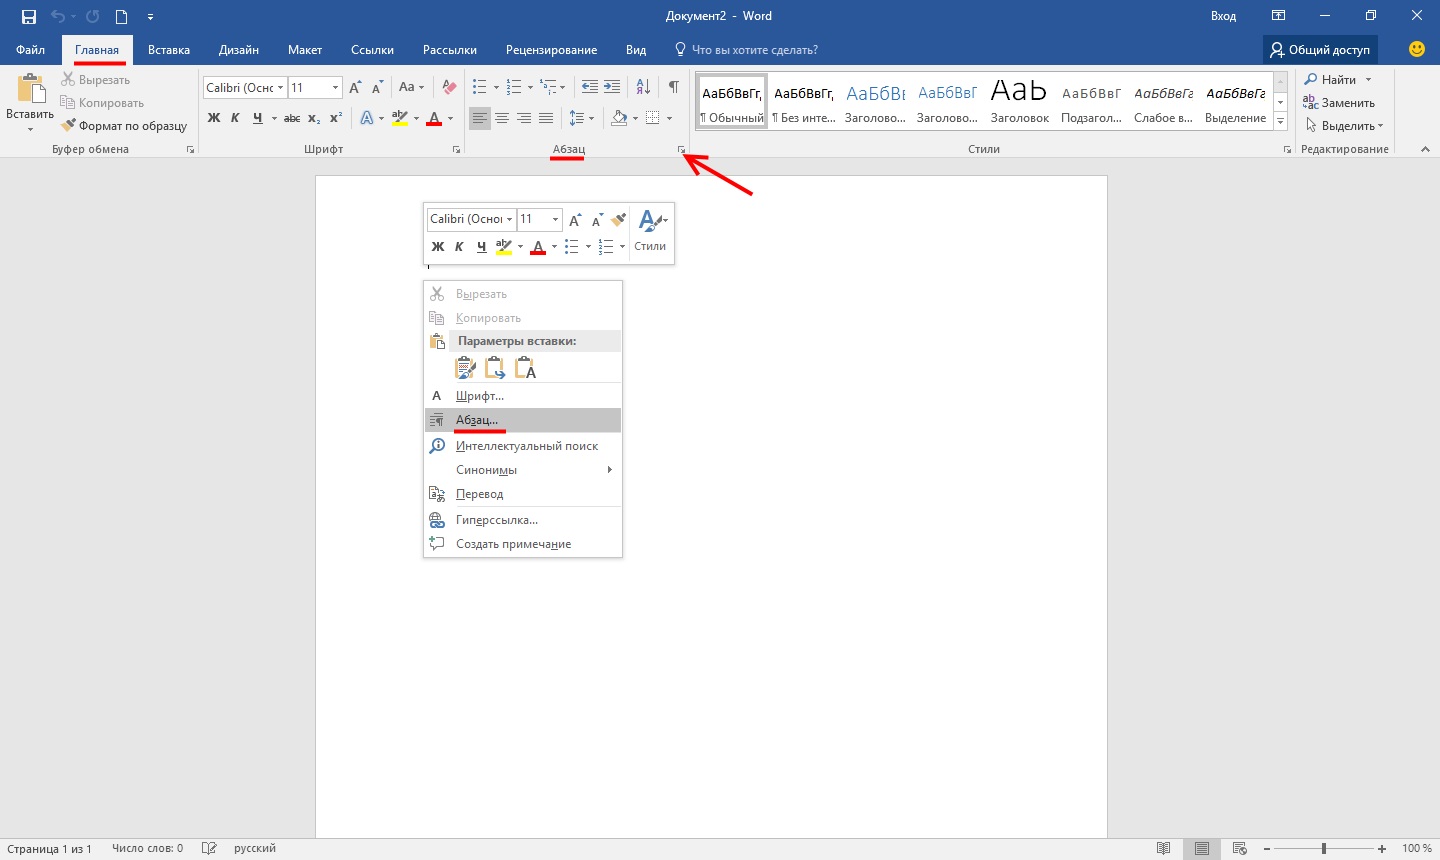Create new document from the quick access toolbar
The image size is (1440, 860).
pos(121,16)
